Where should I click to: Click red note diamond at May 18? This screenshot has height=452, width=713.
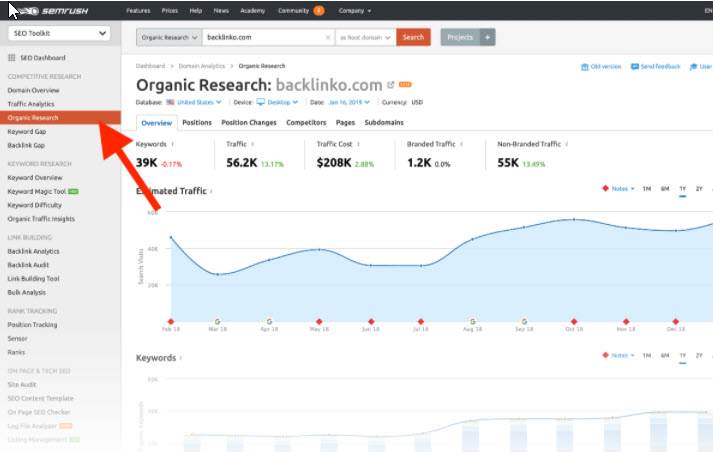click(x=319, y=321)
